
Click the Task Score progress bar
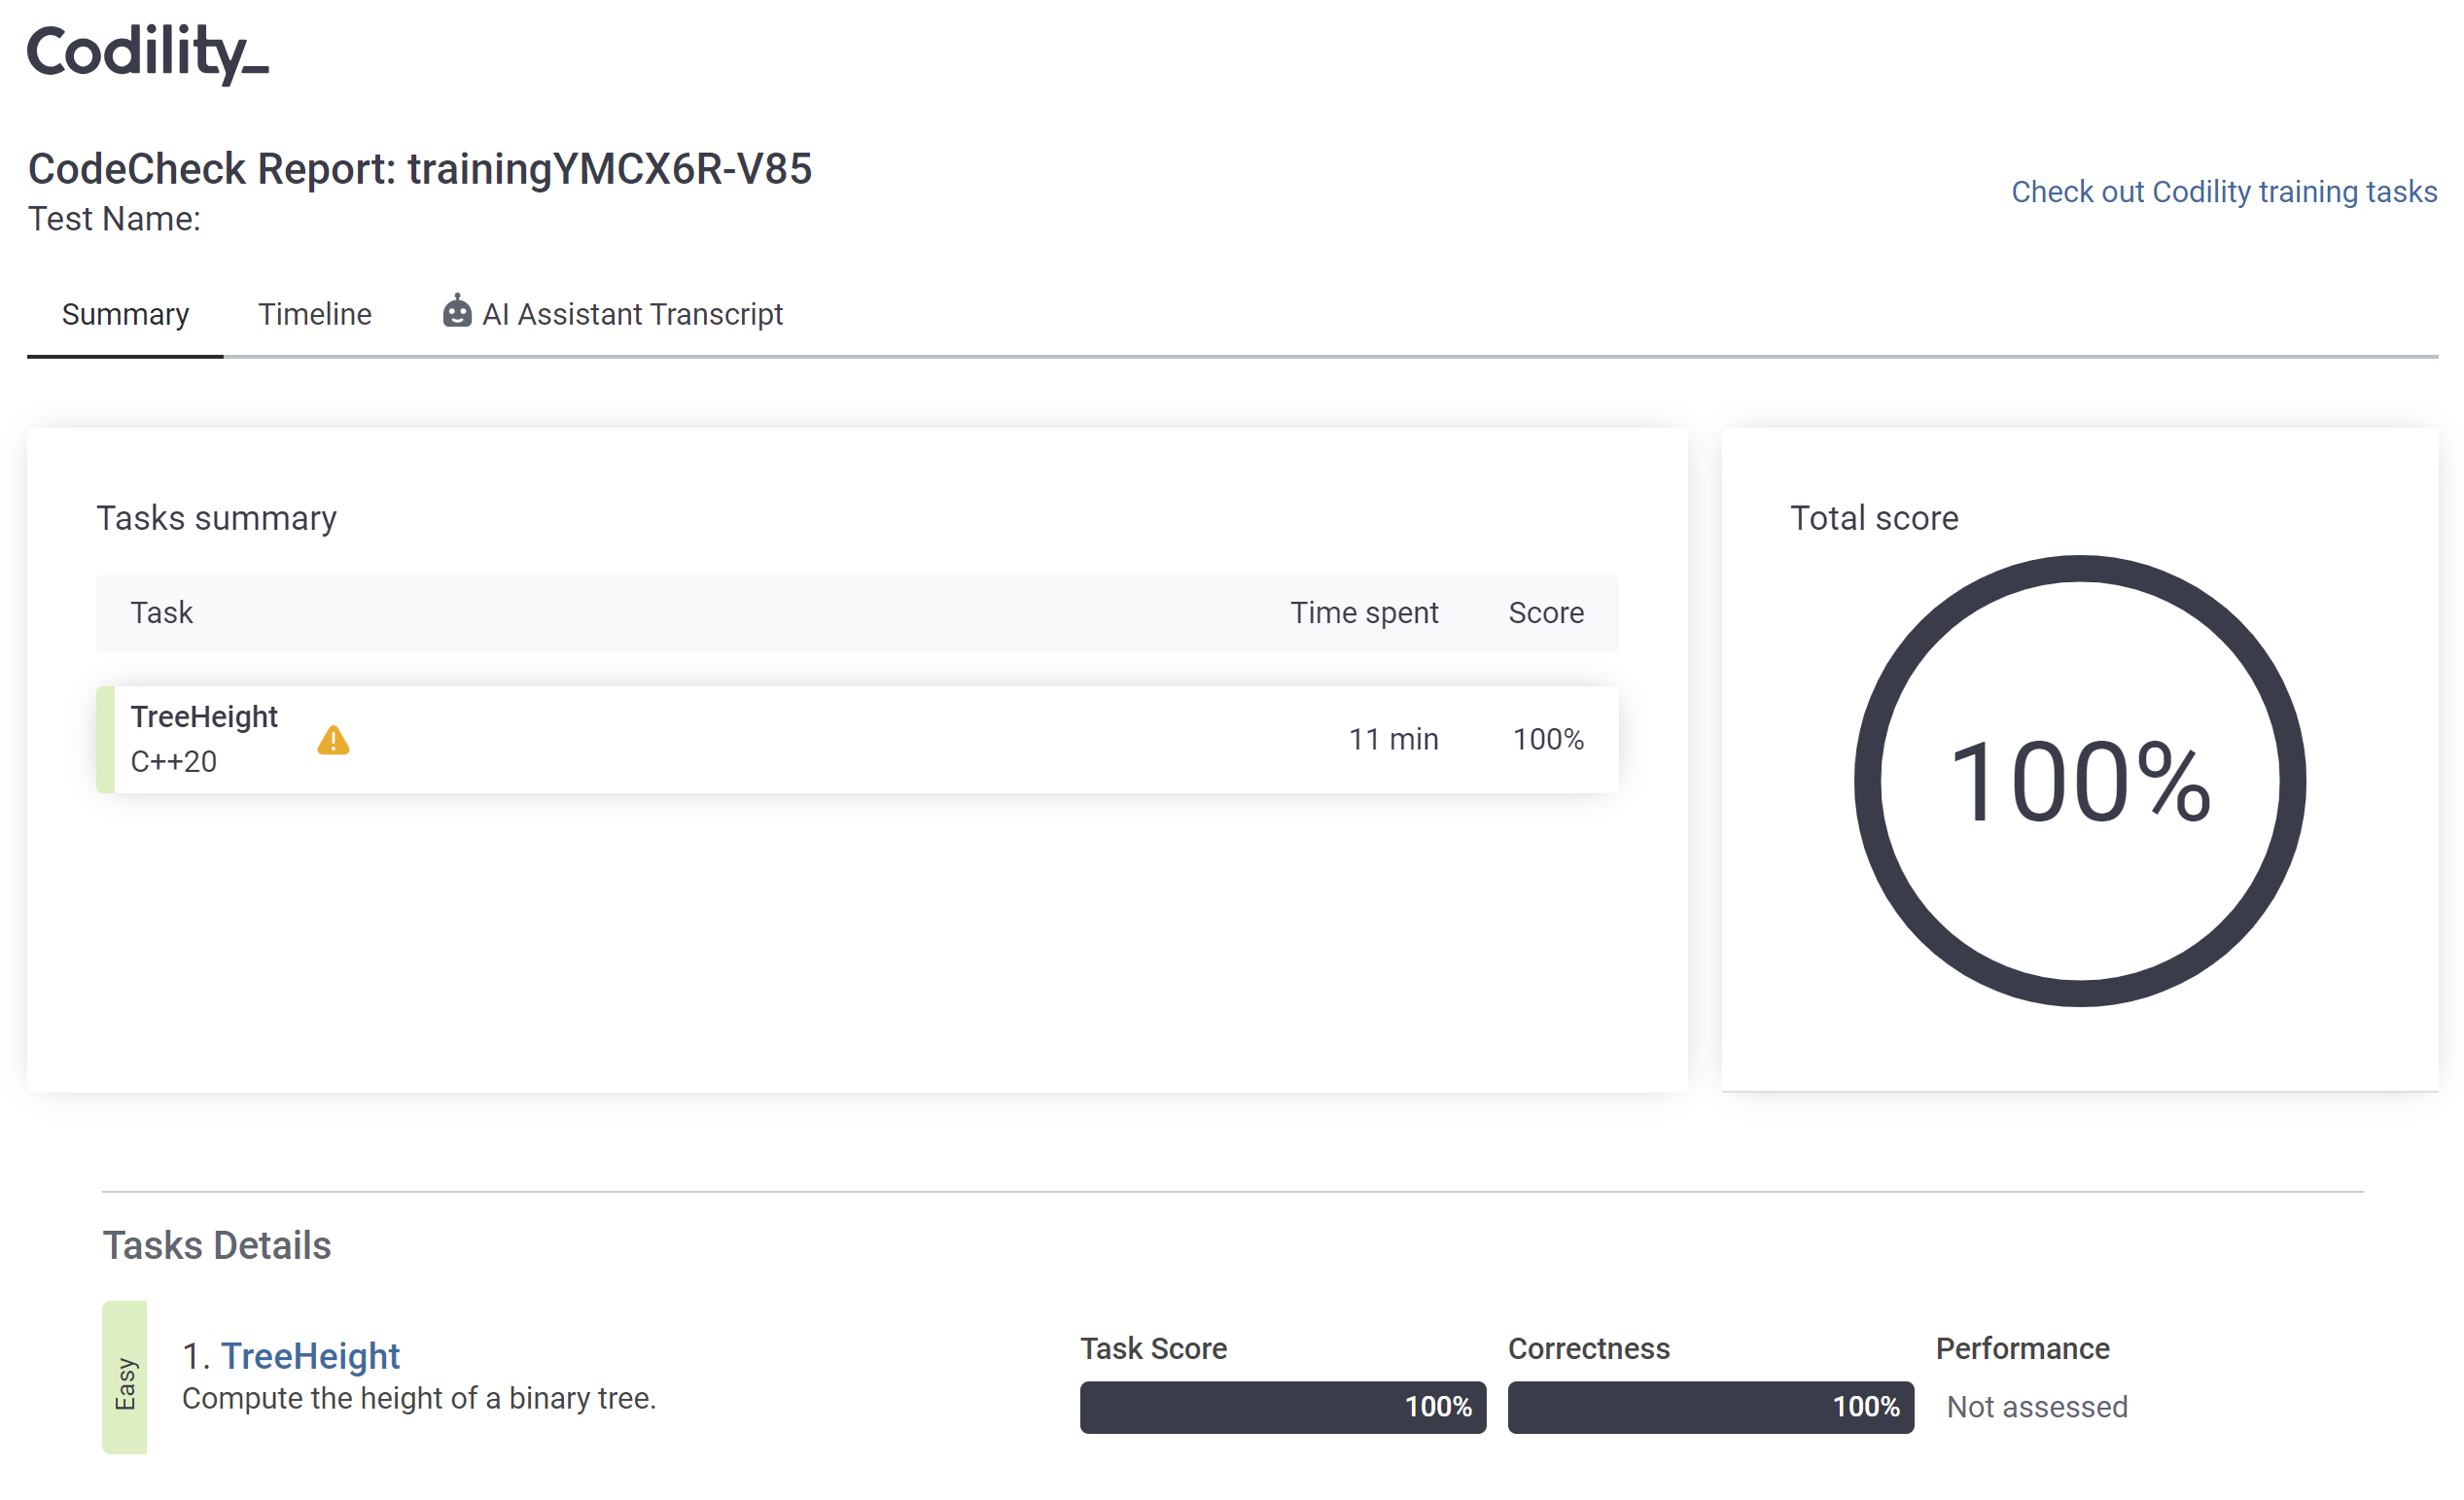[x=1282, y=1407]
